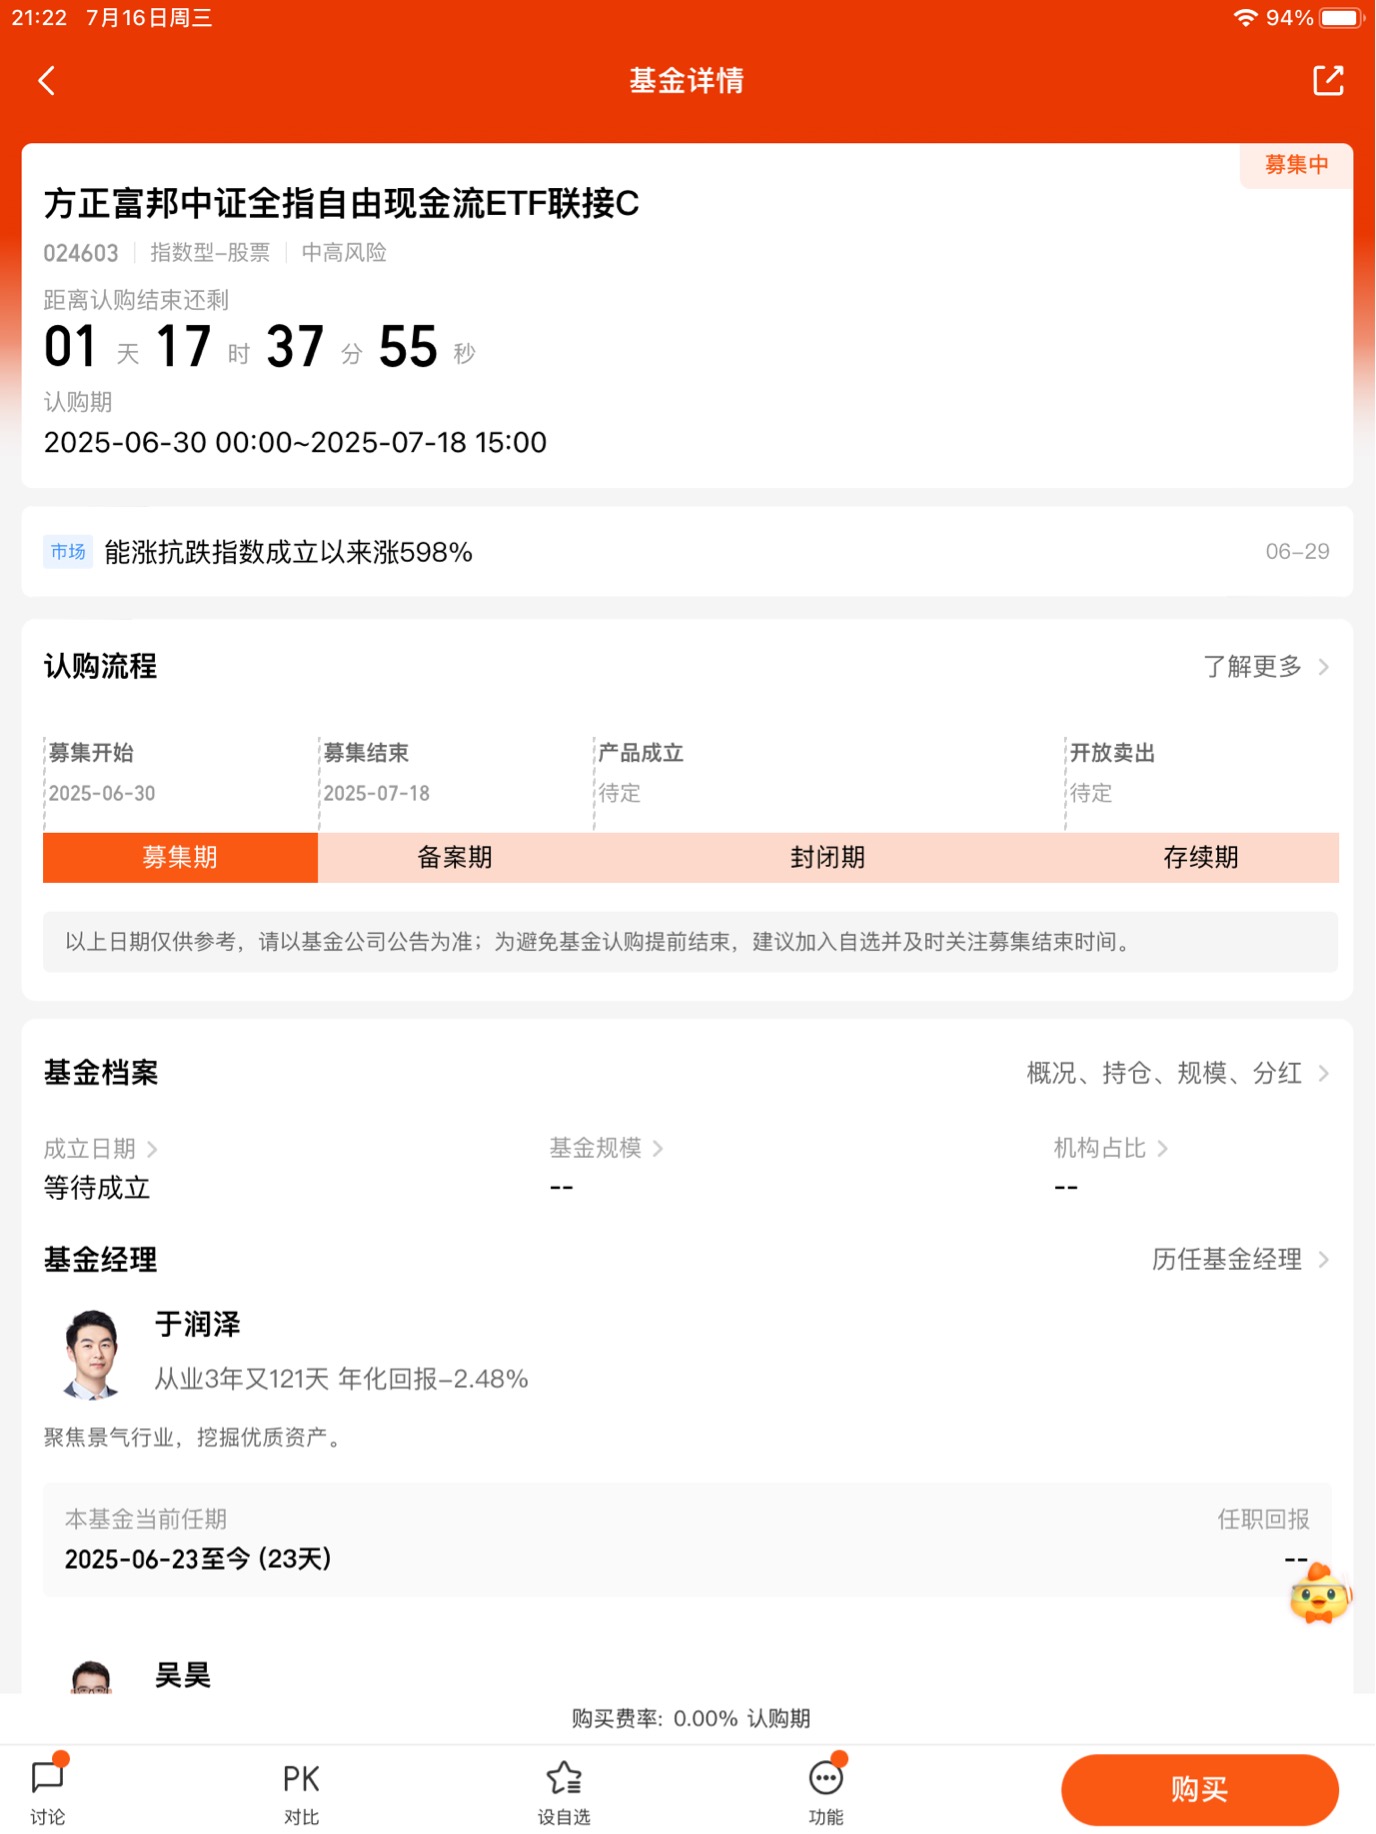1376x1834 pixels.
Task: Tap the 任职回报 label
Action: [1263, 1519]
